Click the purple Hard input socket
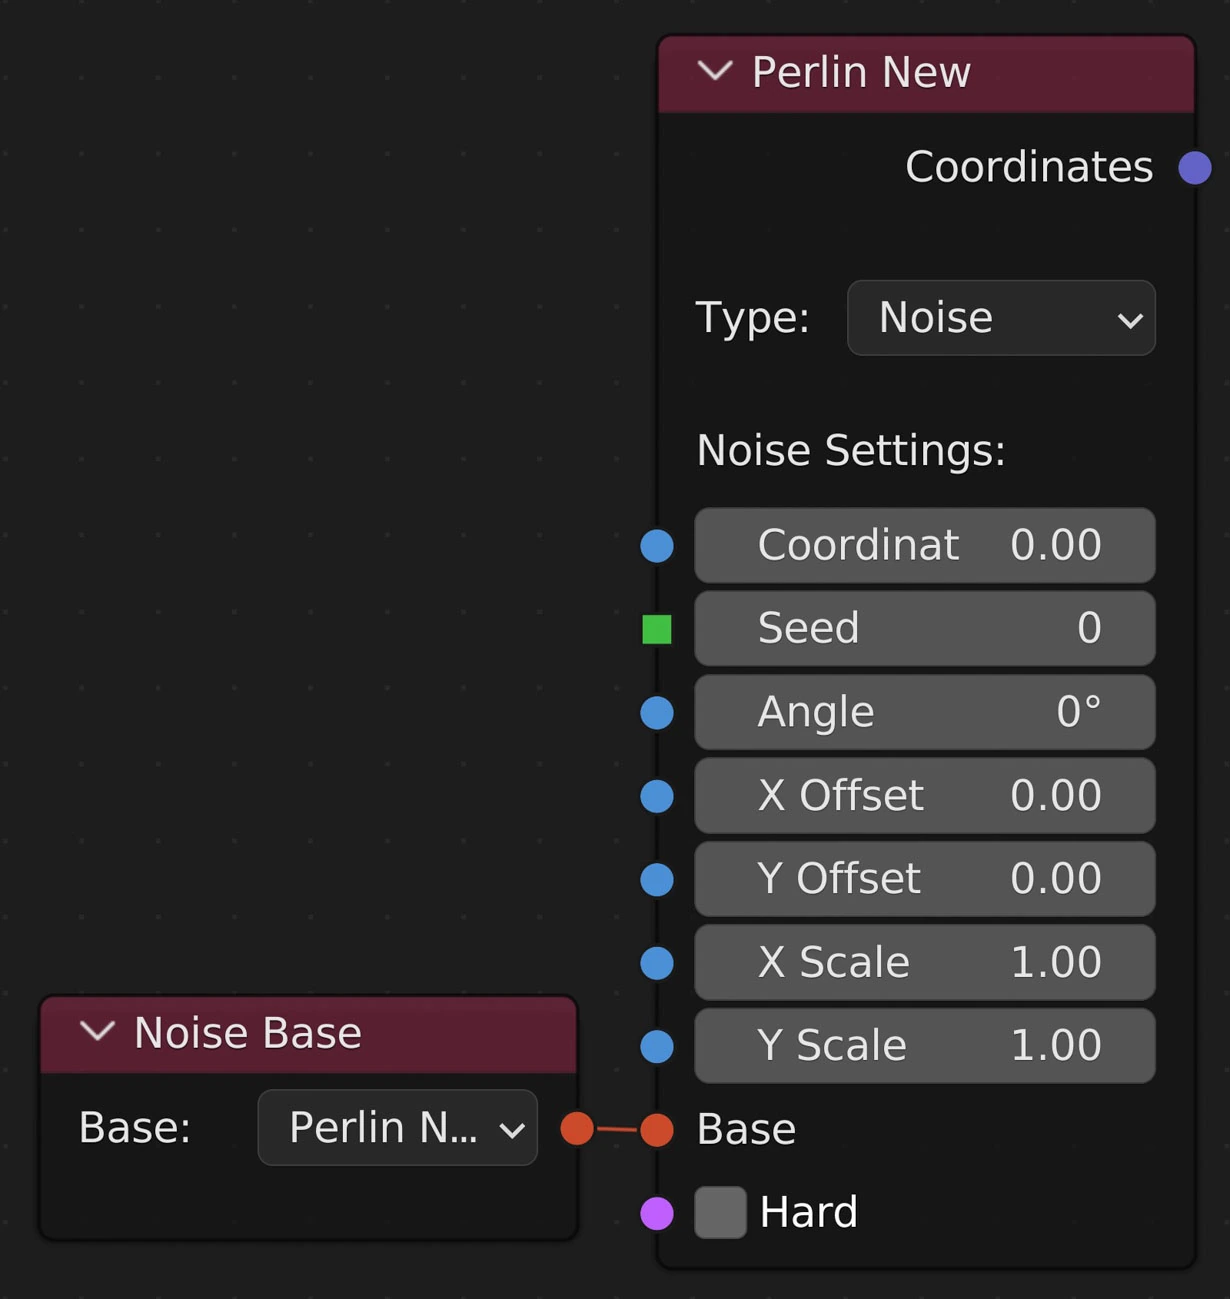Image resolution: width=1230 pixels, height=1299 pixels. click(x=657, y=1213)
